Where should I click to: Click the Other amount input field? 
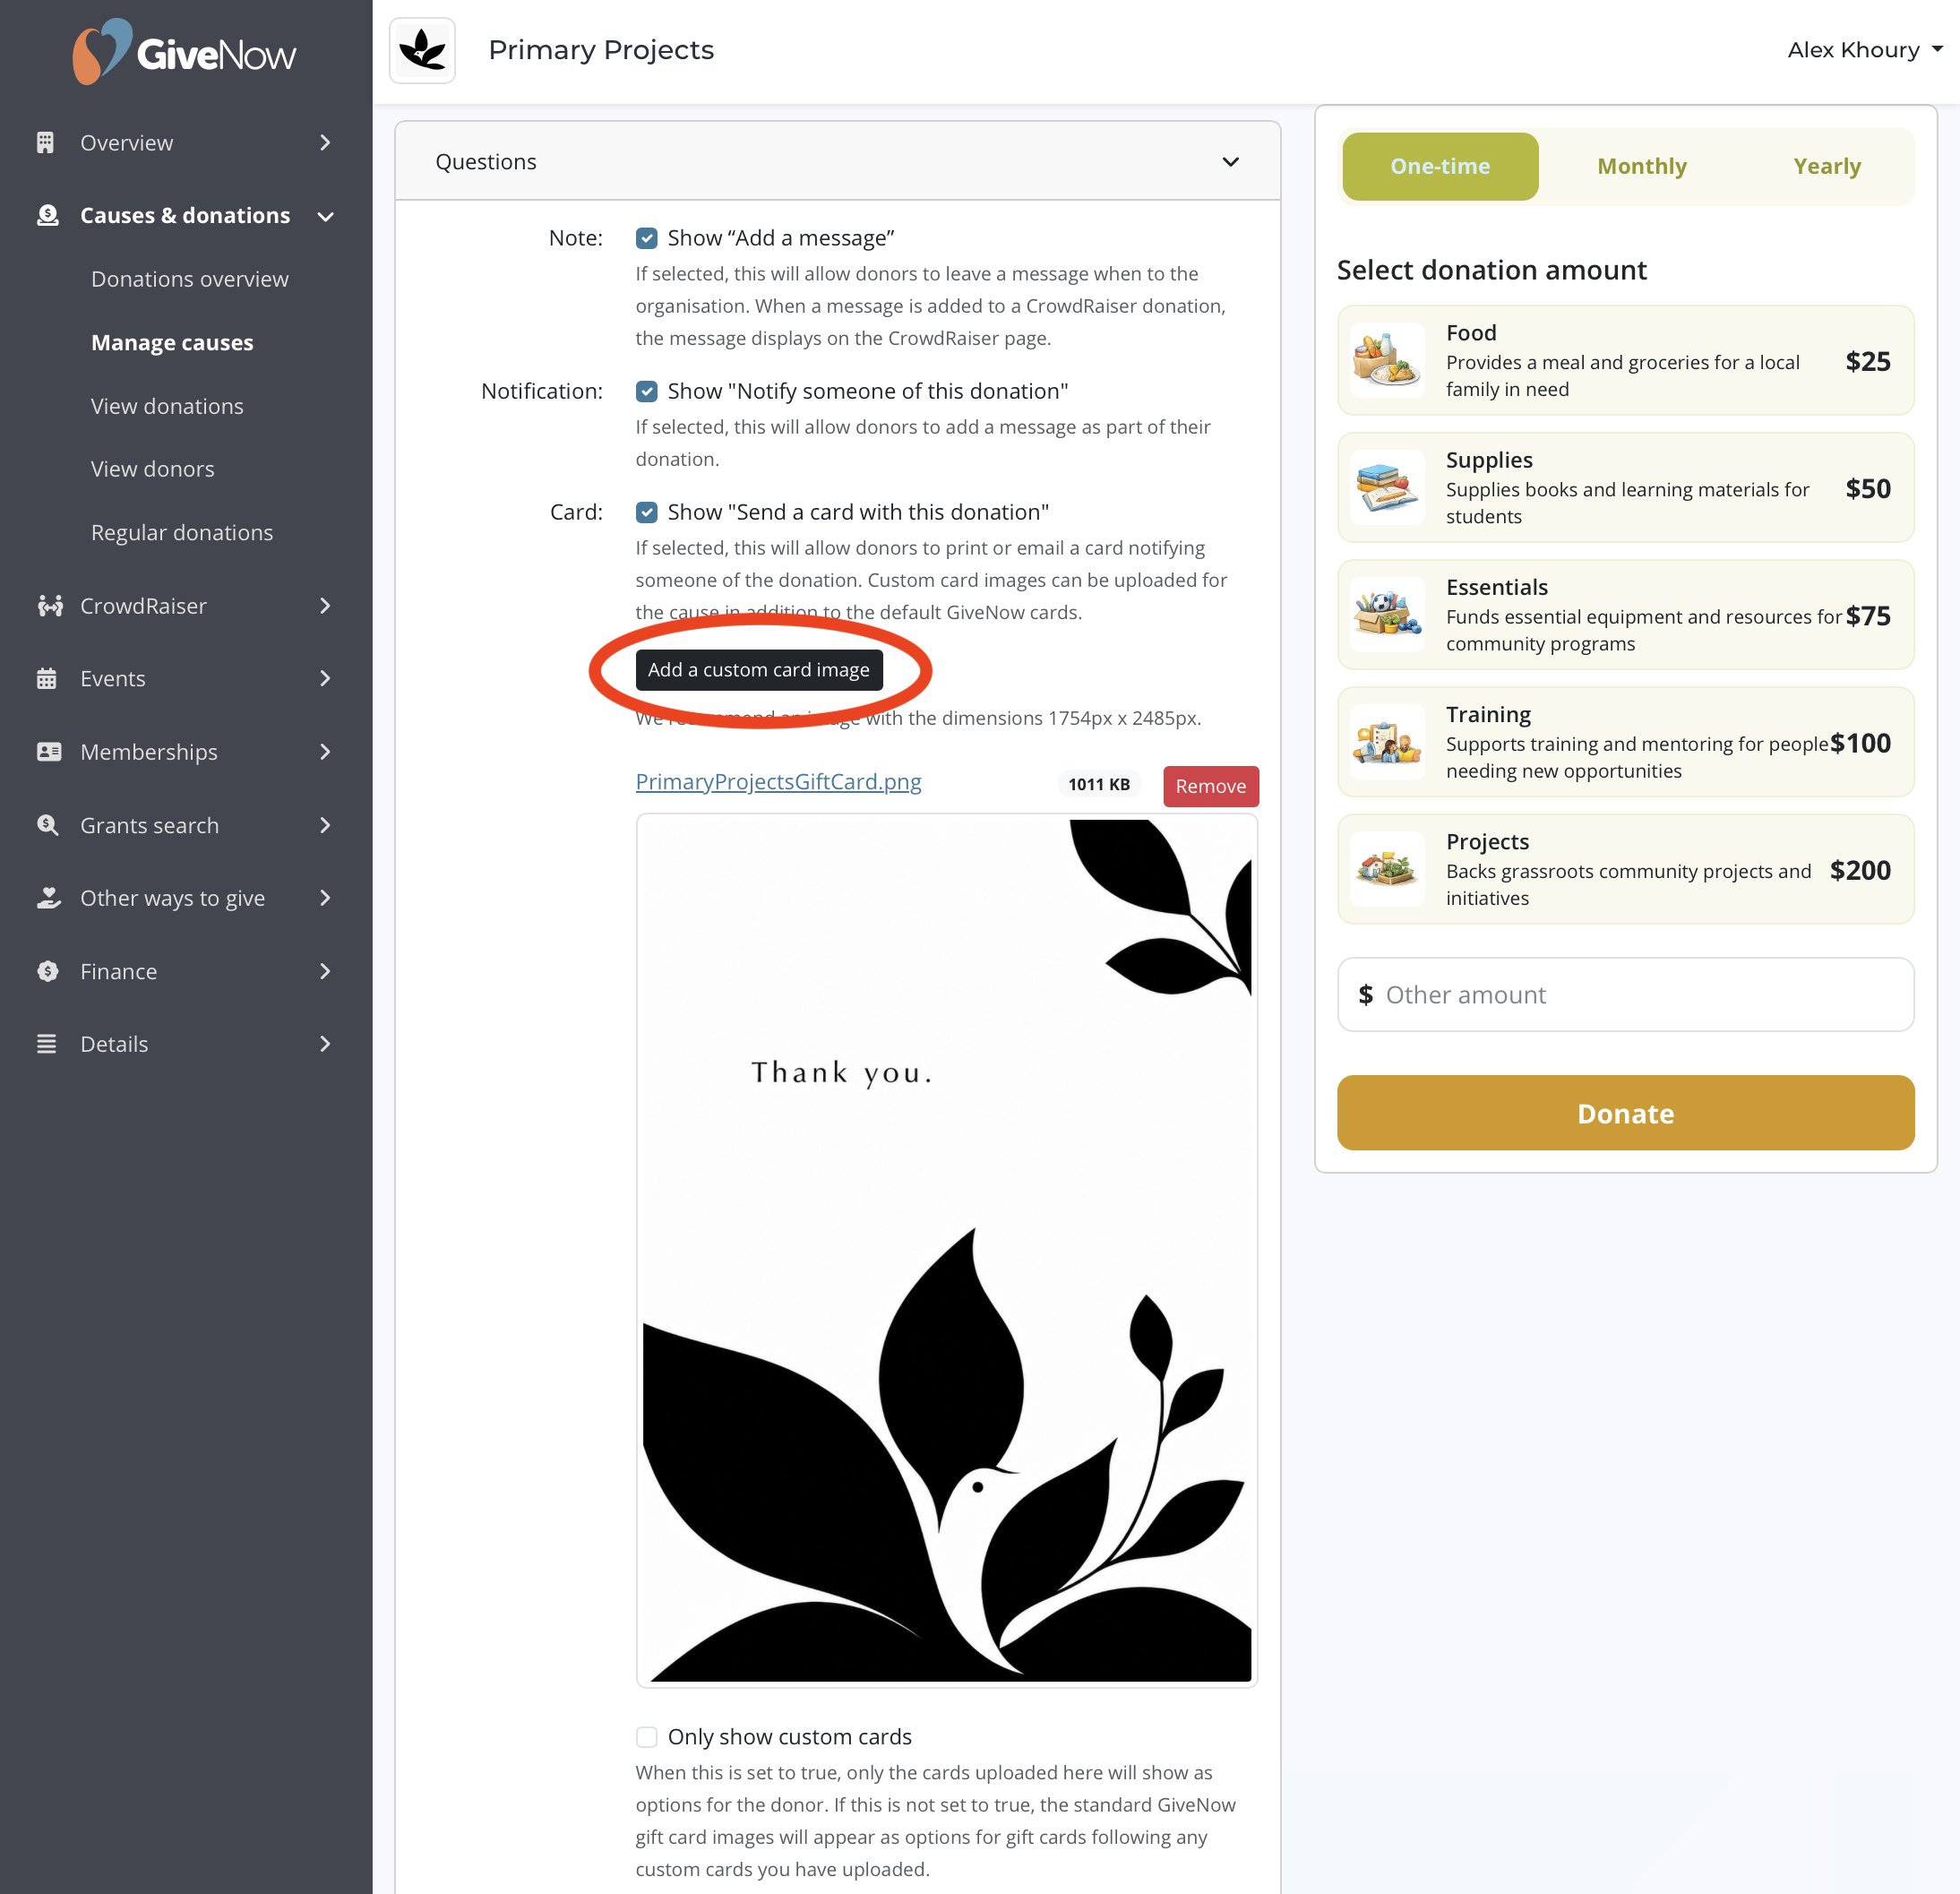pos(1625,995)
